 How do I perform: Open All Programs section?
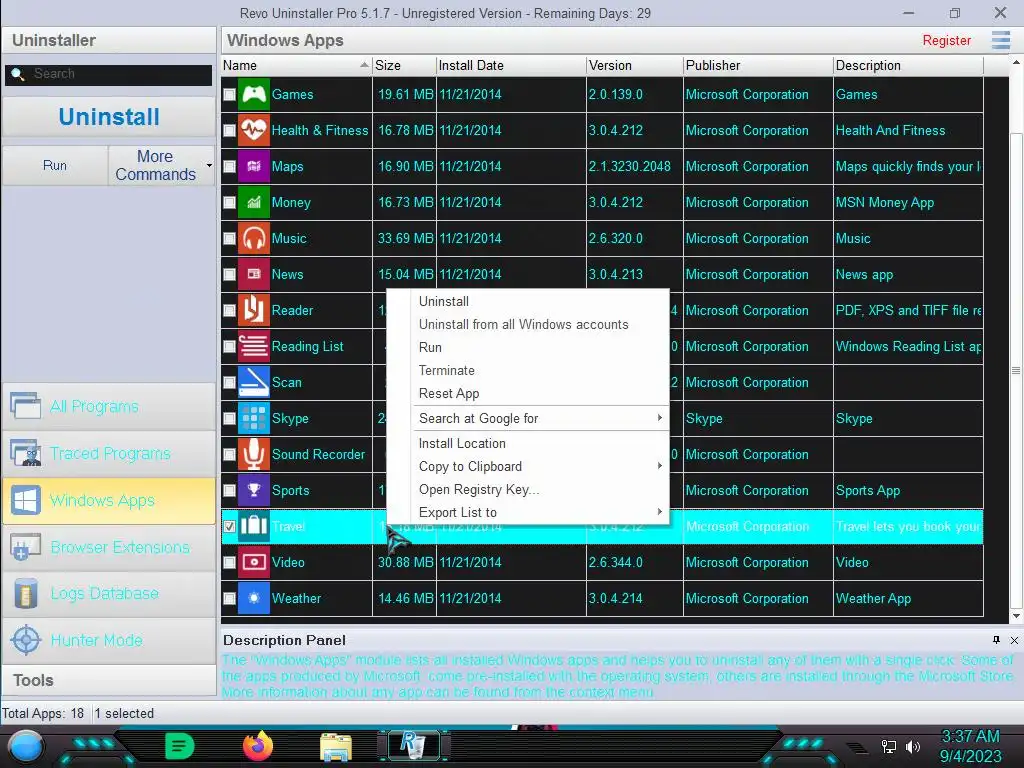(x=108, y=407)
